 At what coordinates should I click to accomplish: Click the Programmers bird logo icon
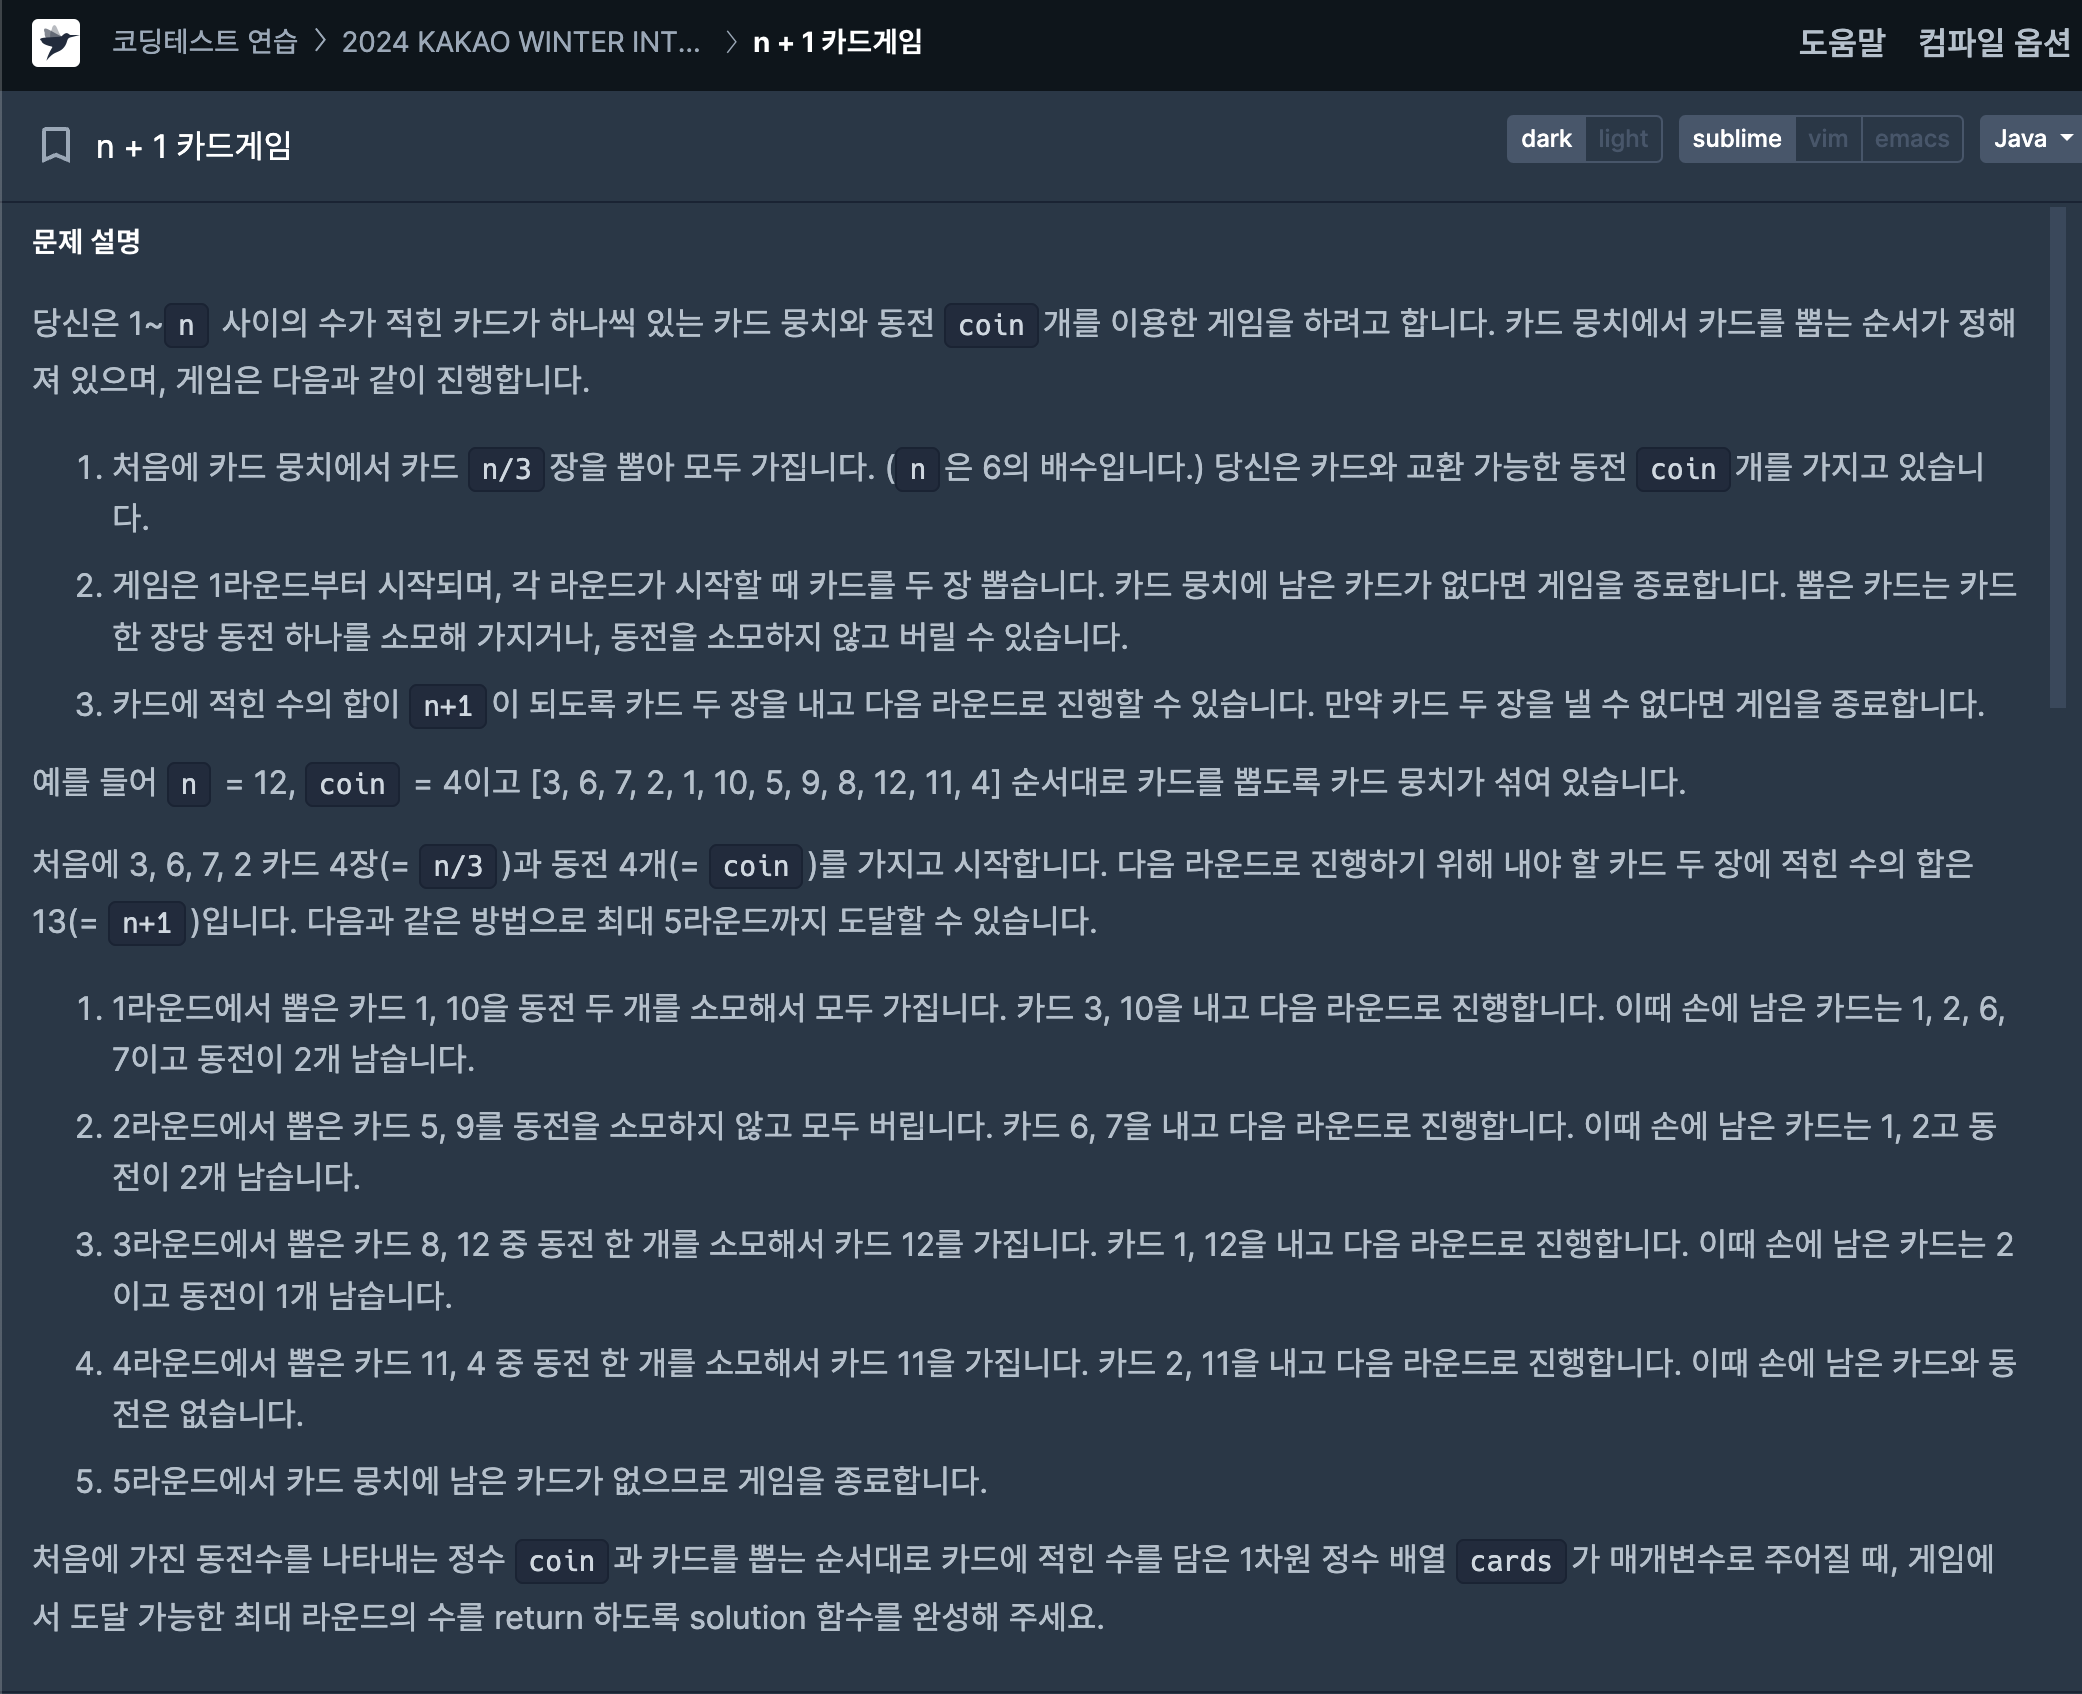56,43
